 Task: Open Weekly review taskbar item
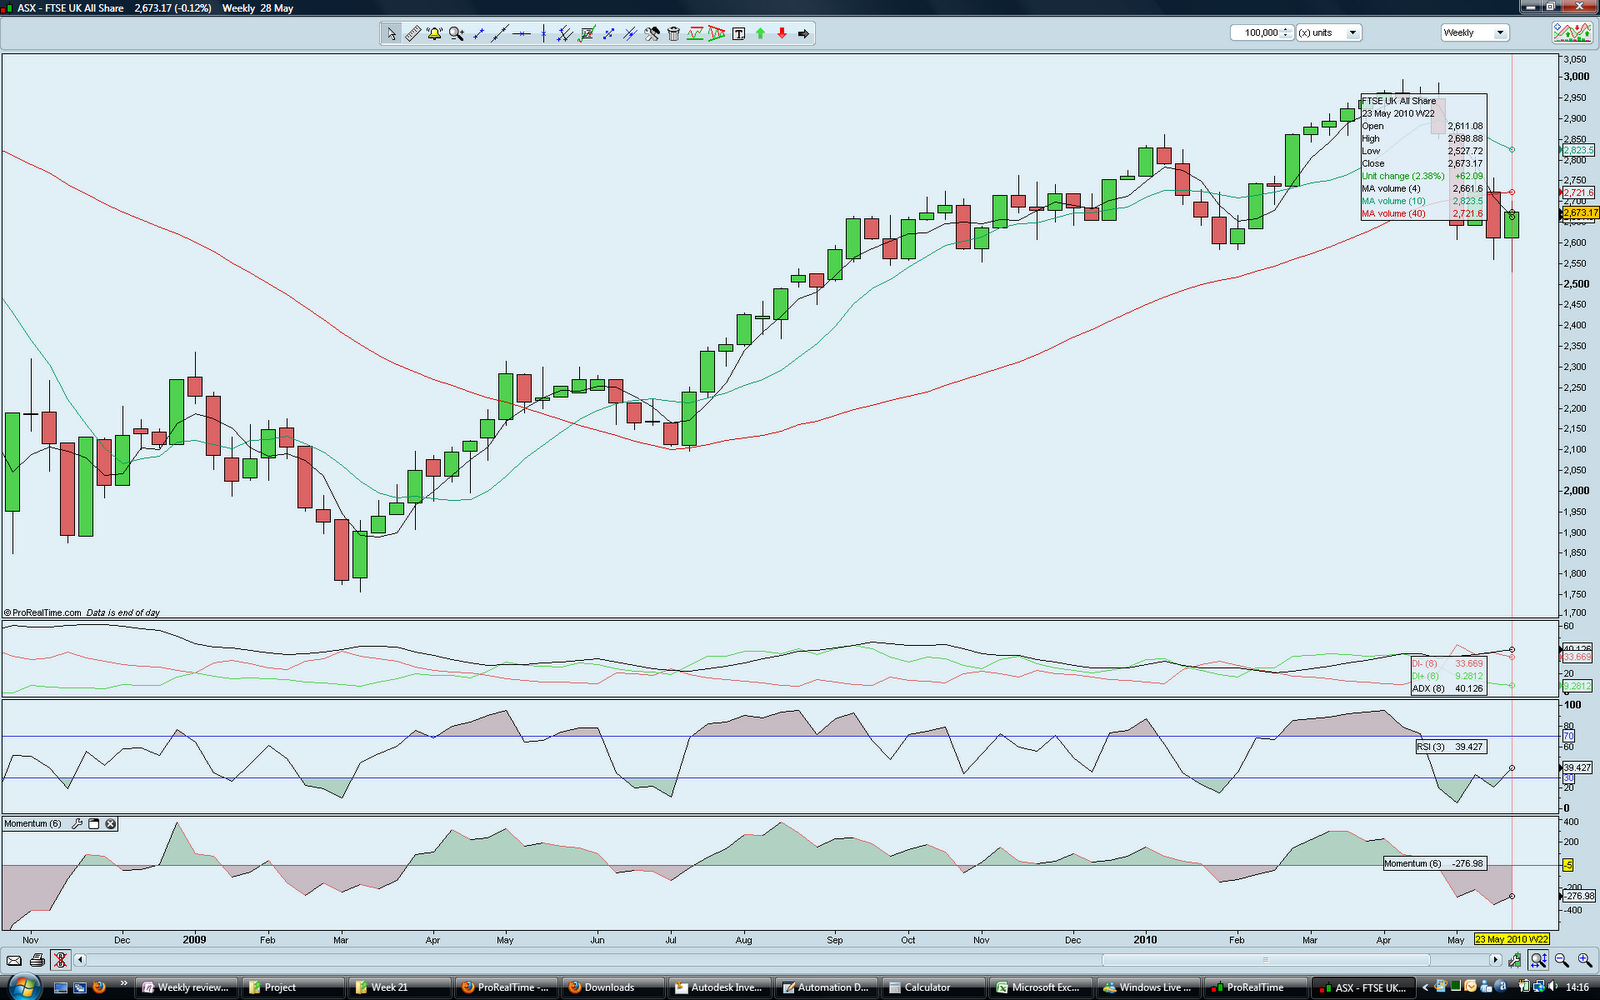point(187,987)
